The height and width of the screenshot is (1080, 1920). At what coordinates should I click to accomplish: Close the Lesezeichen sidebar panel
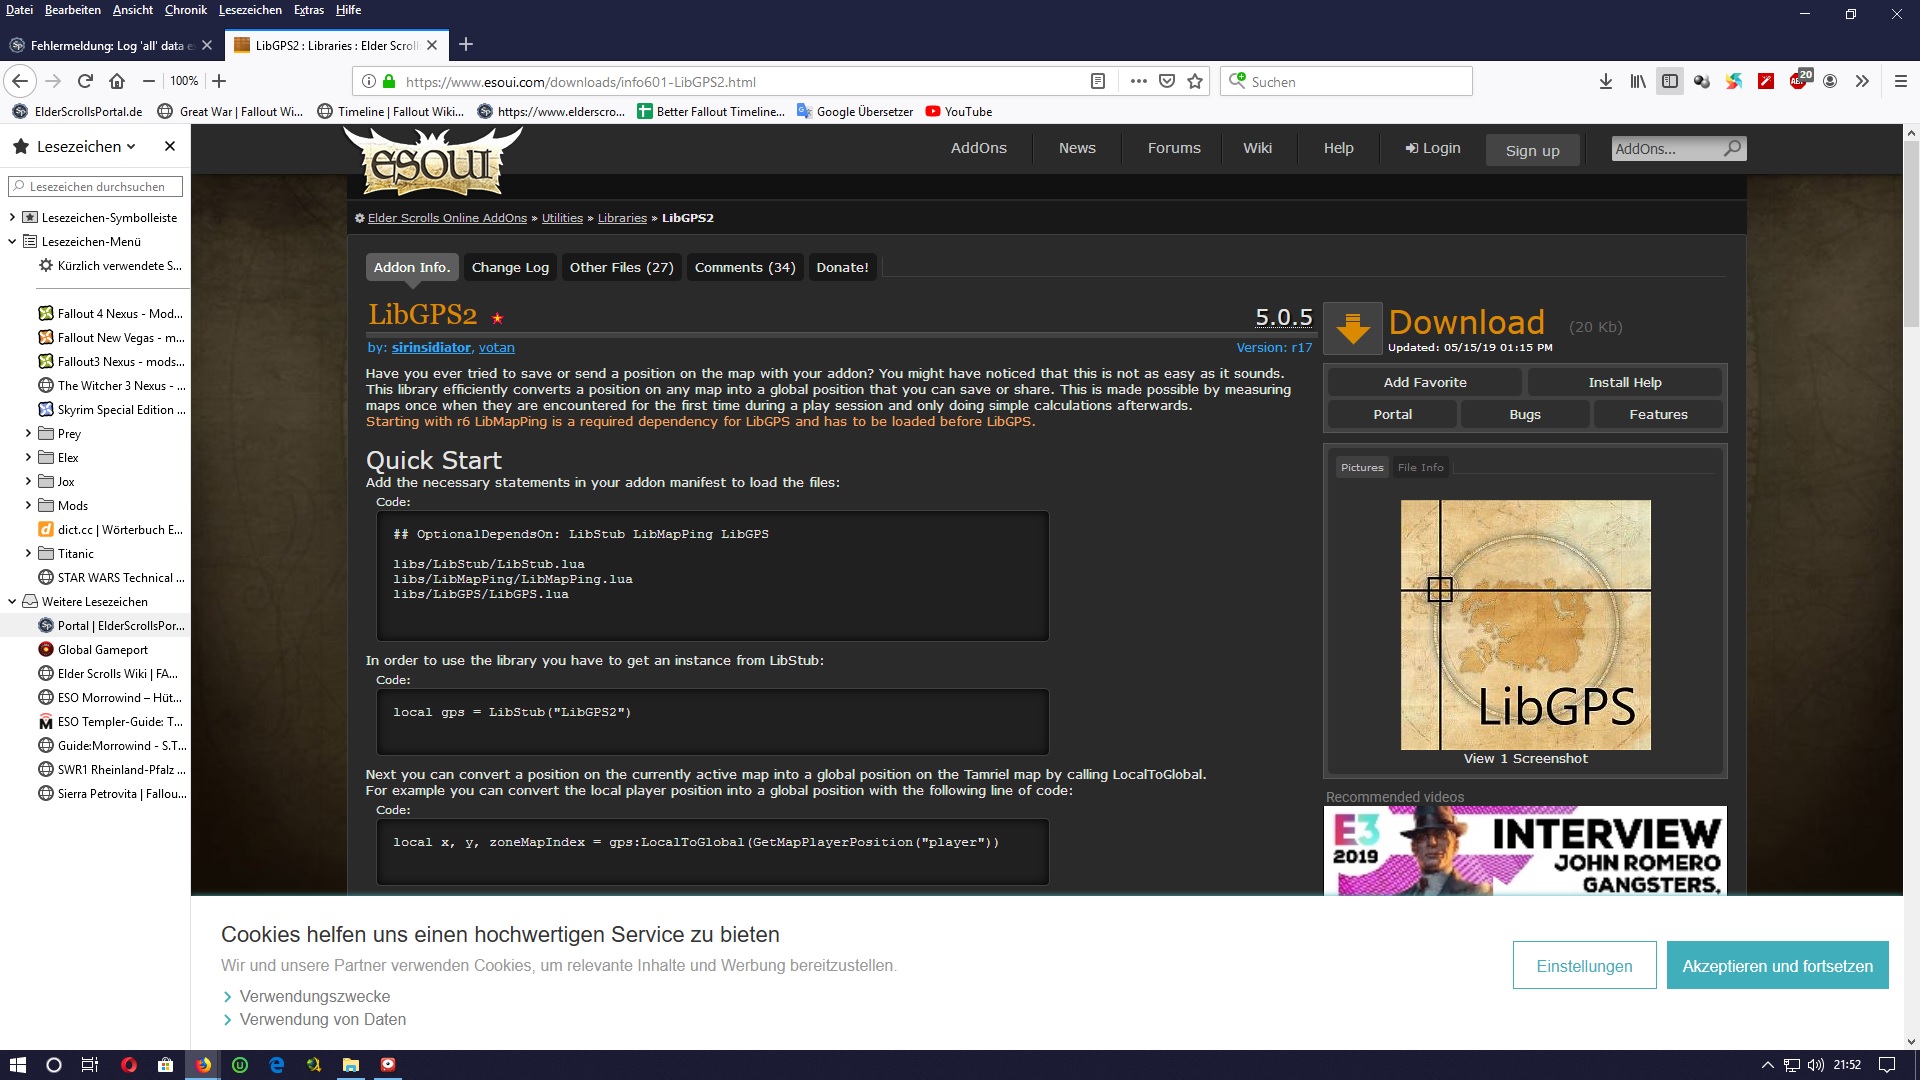(x=170, y=146)
